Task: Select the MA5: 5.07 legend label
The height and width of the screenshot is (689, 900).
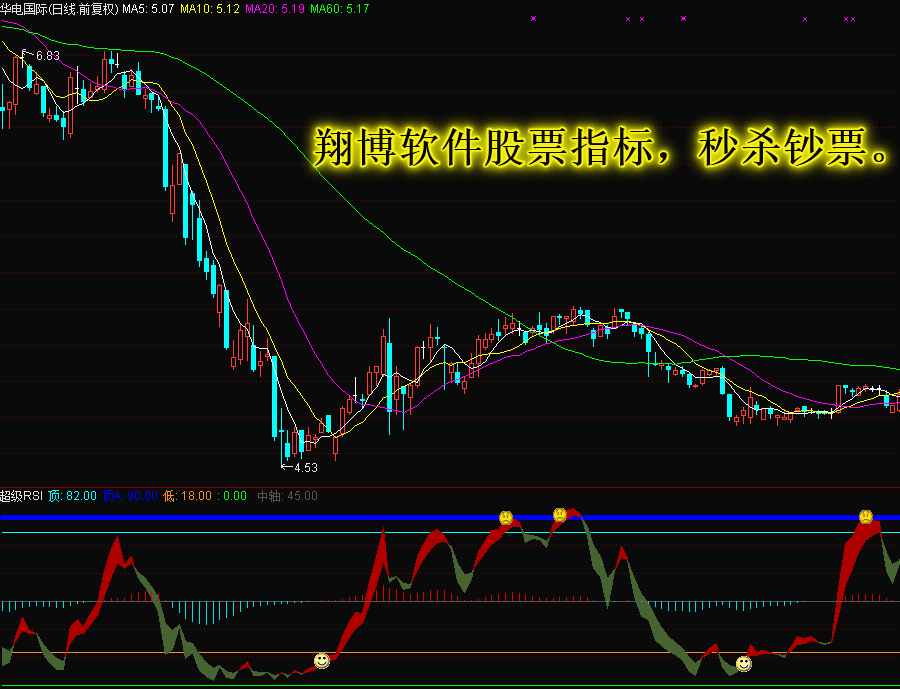Action: 148,9
